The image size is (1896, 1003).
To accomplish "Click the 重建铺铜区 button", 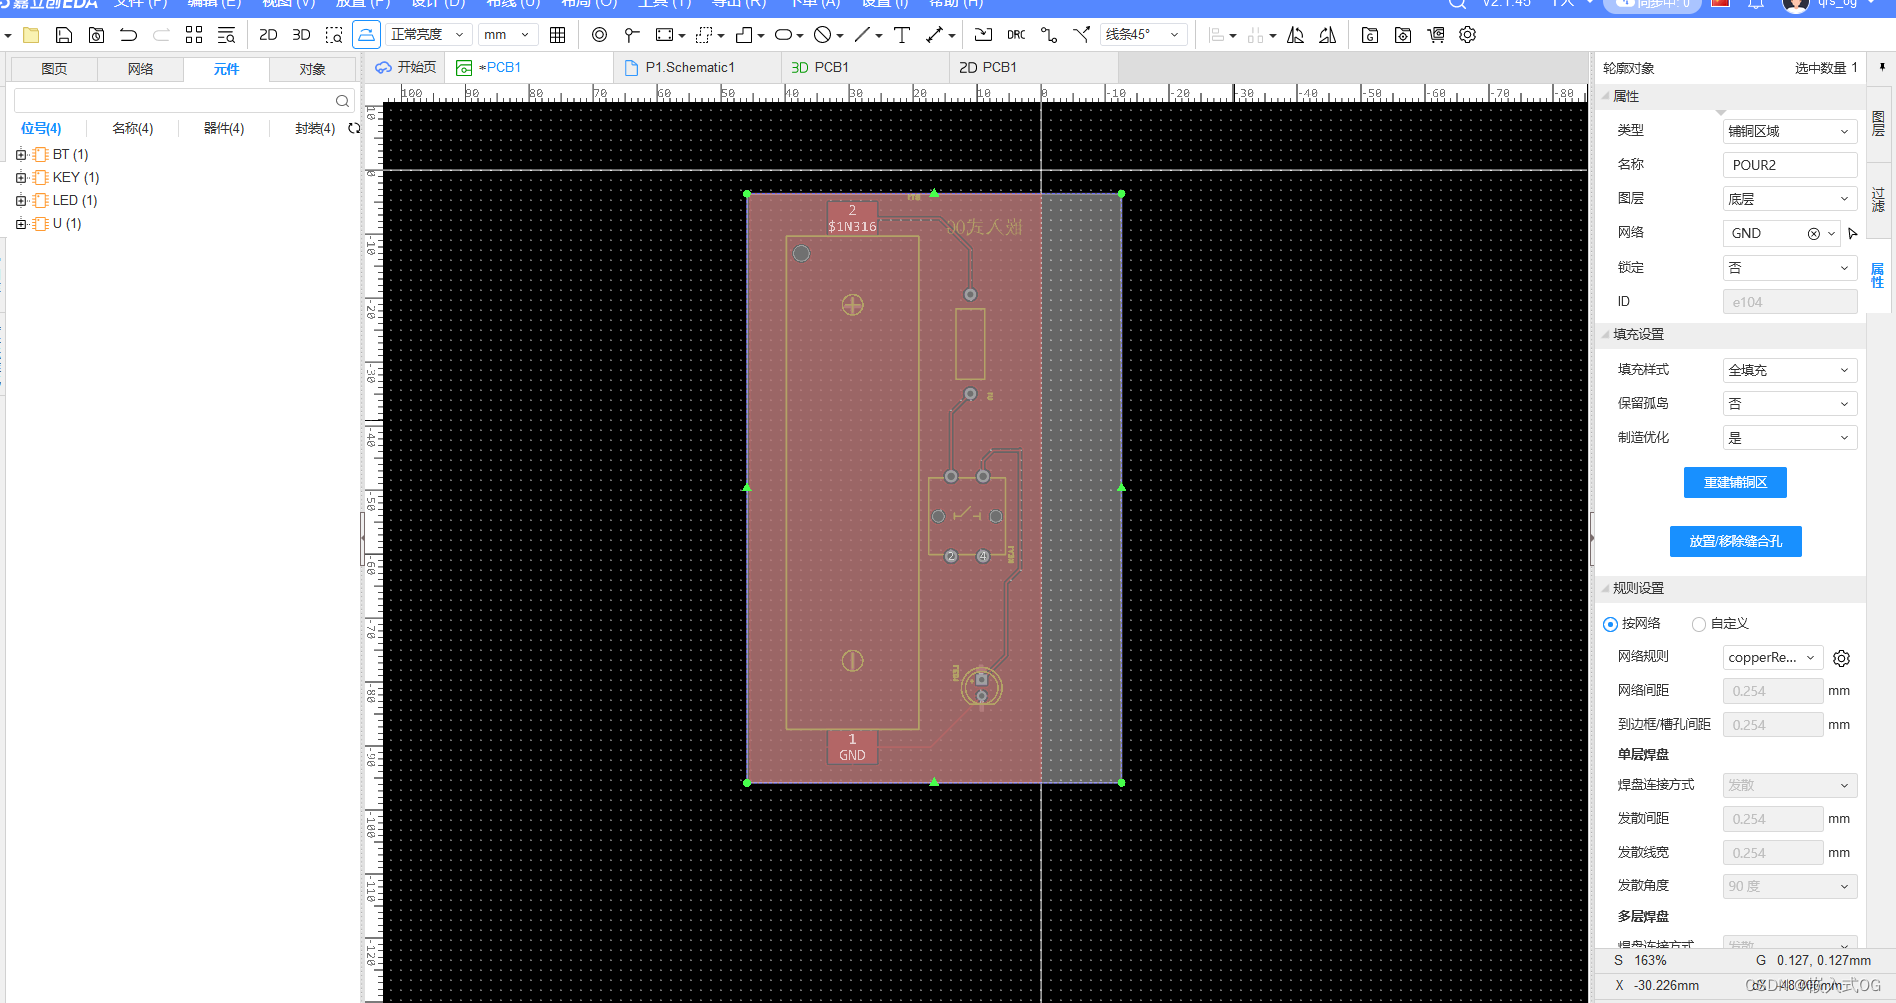I will click(x=1735, y=482).
